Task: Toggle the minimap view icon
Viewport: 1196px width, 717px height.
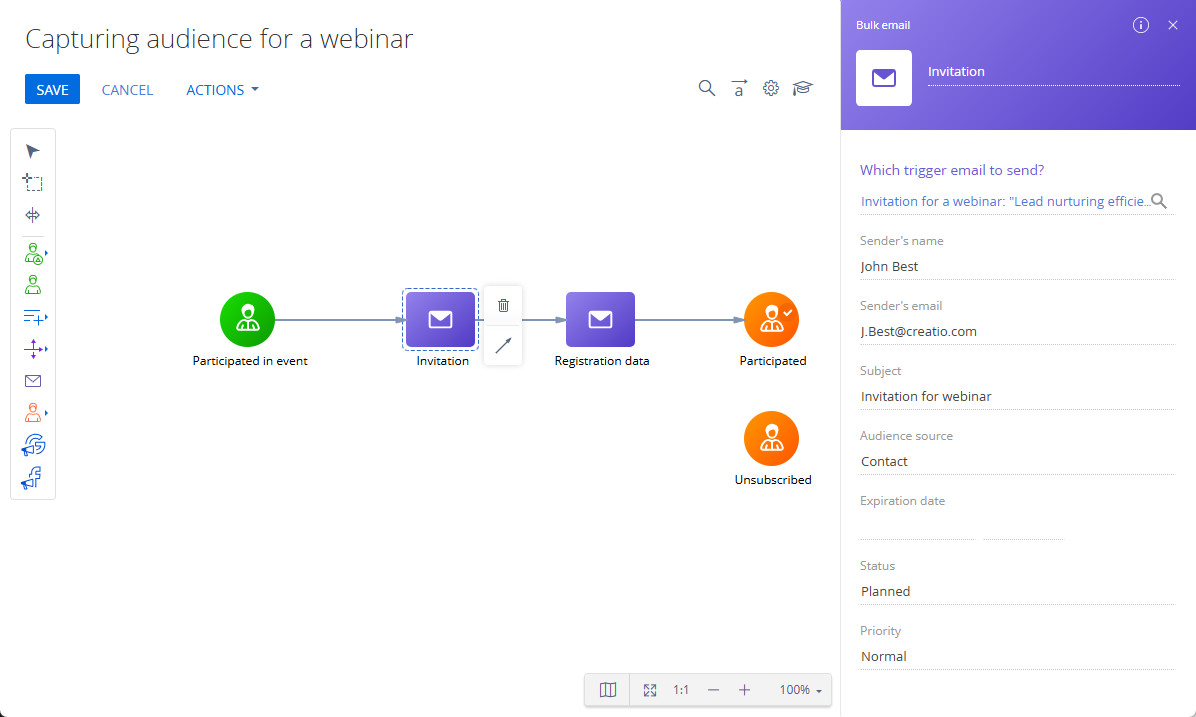Action: click(x=607, y=690)
